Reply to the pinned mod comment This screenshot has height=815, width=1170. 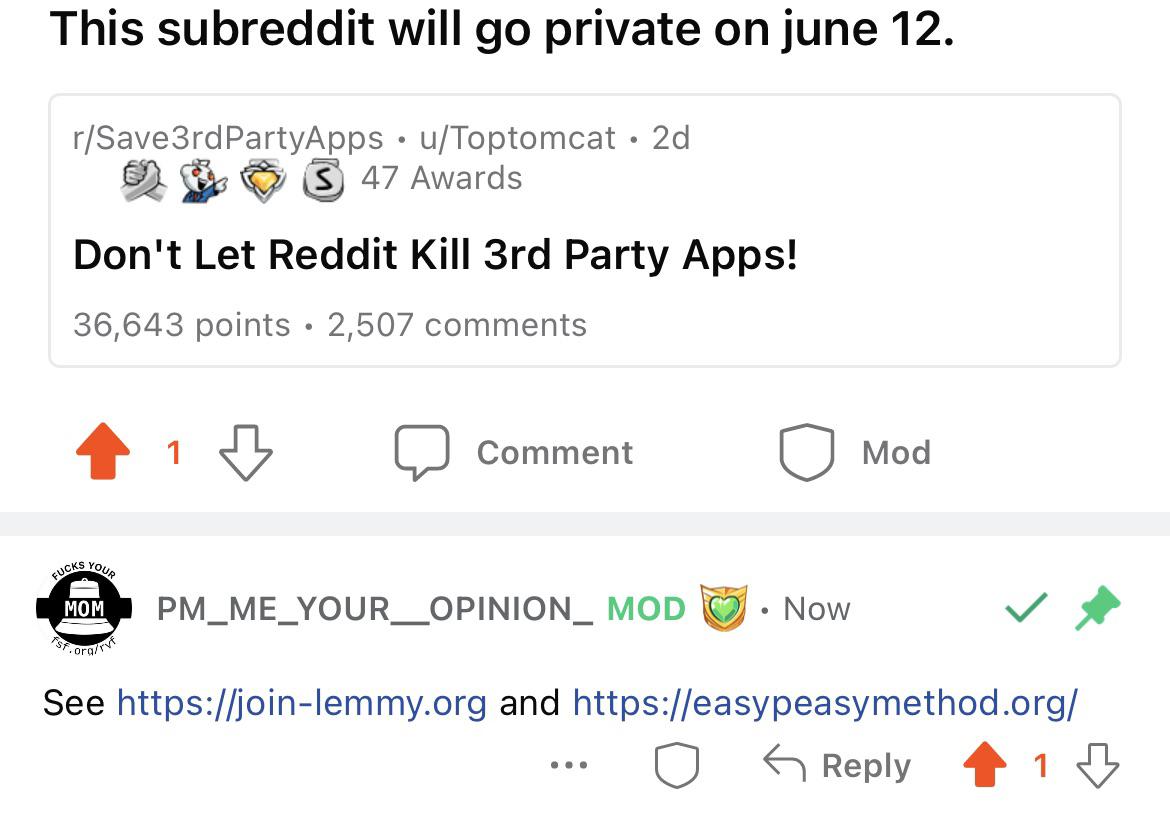(x=838, y=766)
